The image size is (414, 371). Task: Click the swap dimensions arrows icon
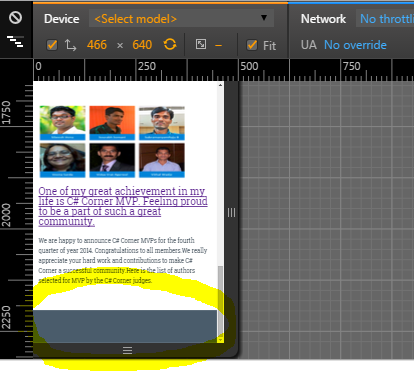click(x=70, y=45)
